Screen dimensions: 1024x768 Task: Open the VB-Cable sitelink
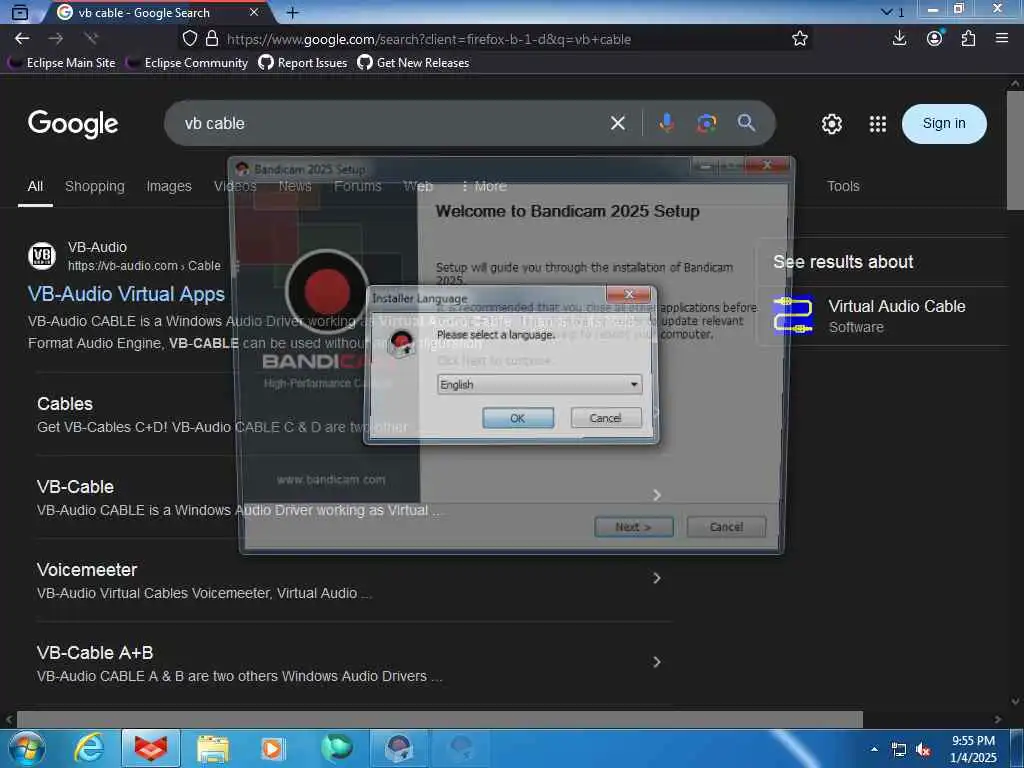click(x=75, y=487)
